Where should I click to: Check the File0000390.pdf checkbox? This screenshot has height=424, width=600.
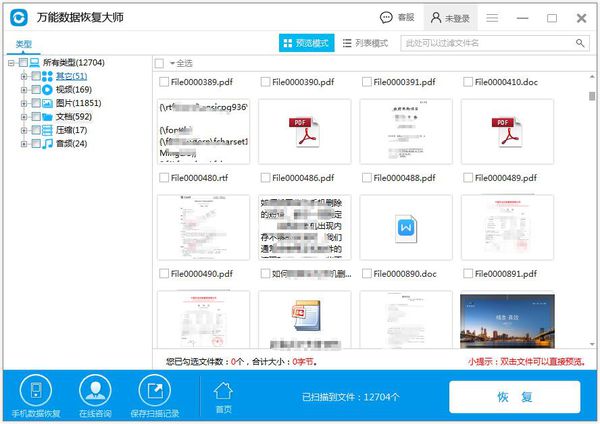[265, 82]
